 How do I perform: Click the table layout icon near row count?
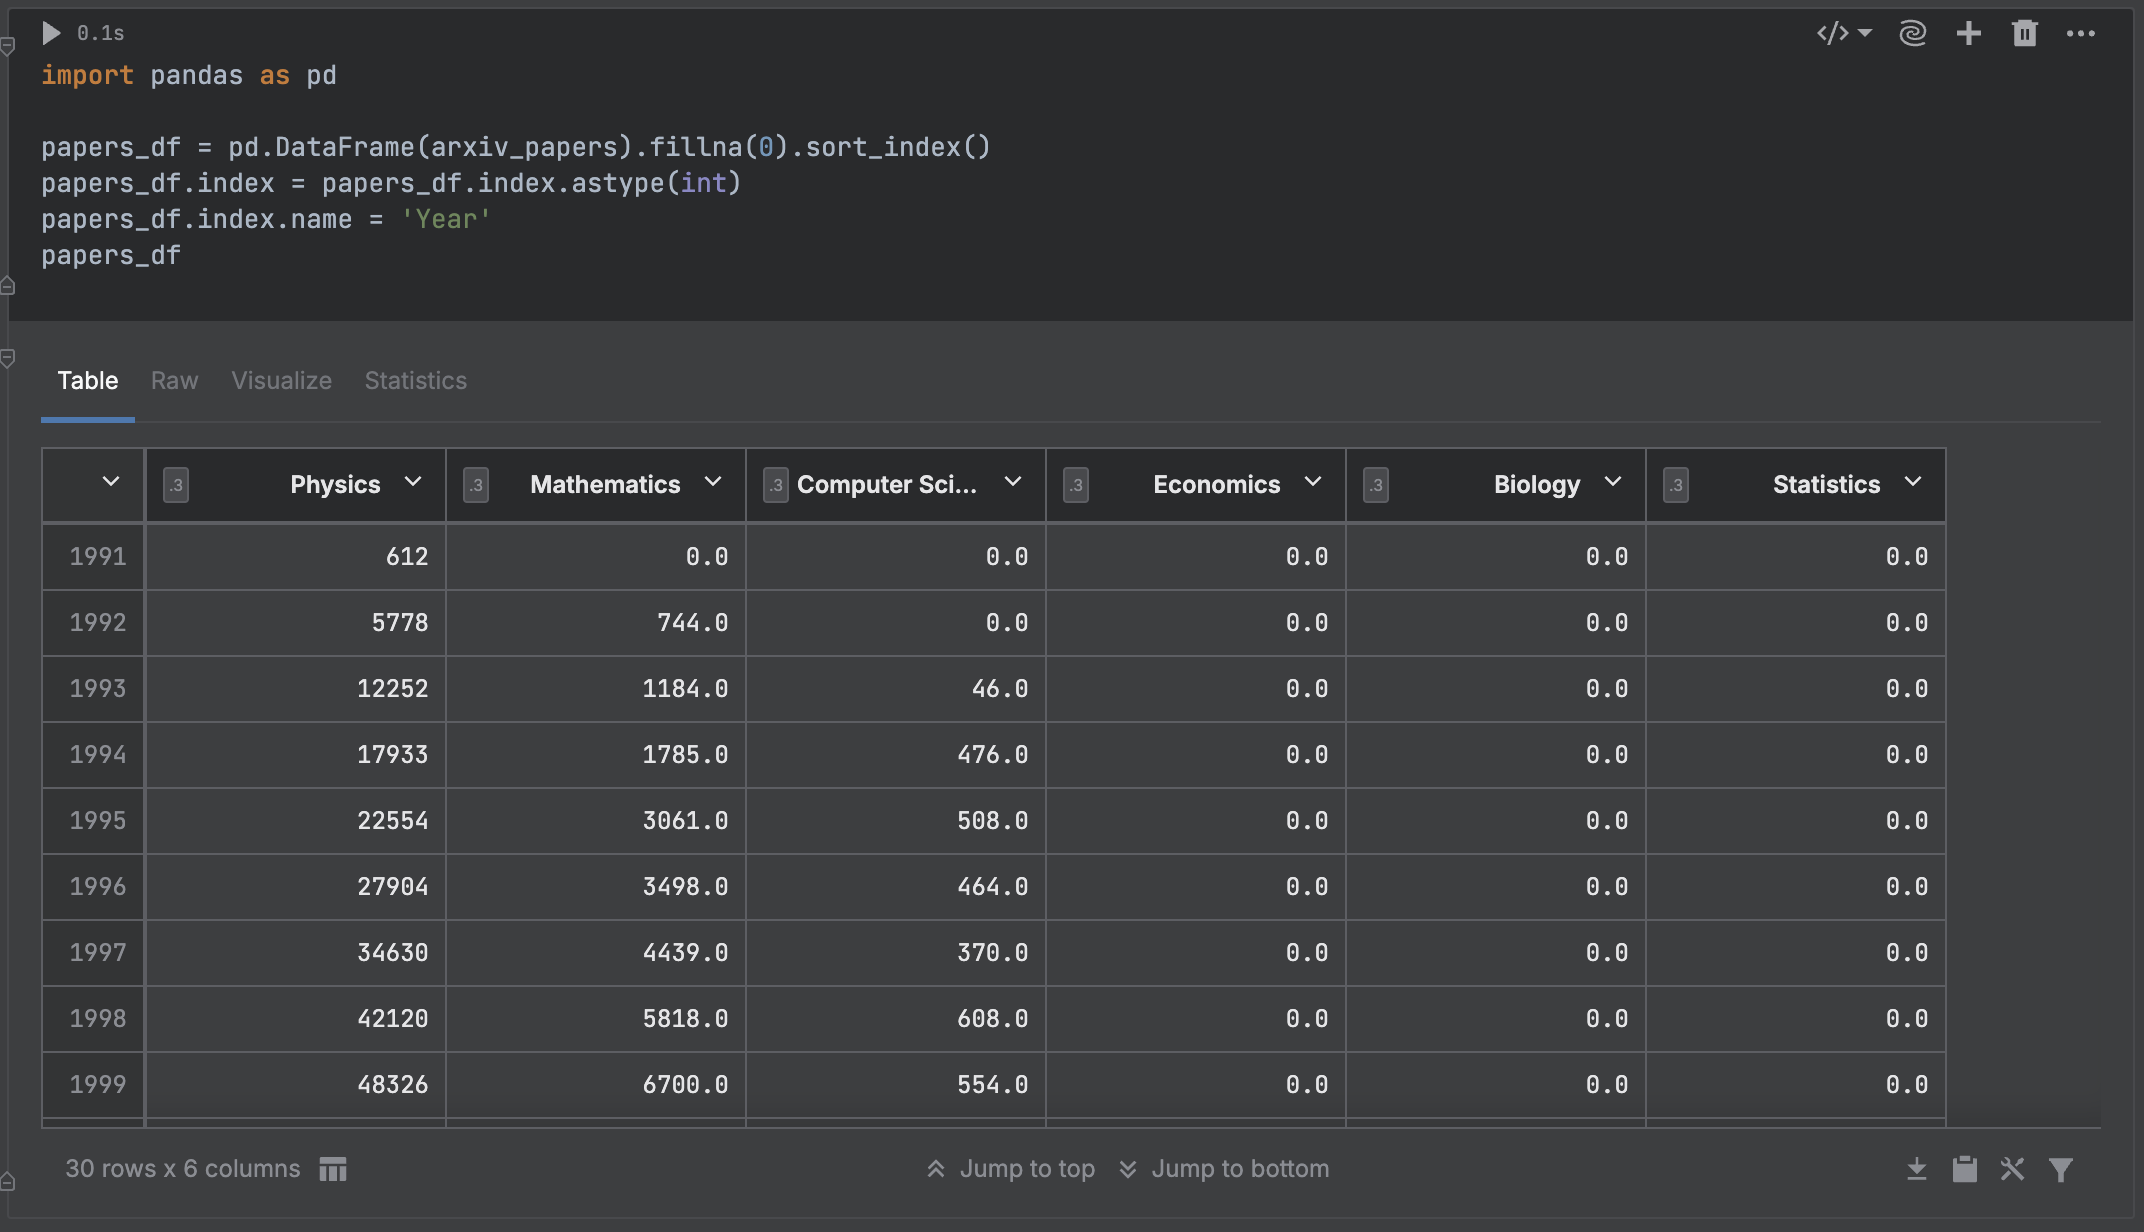pos(333,1168)
